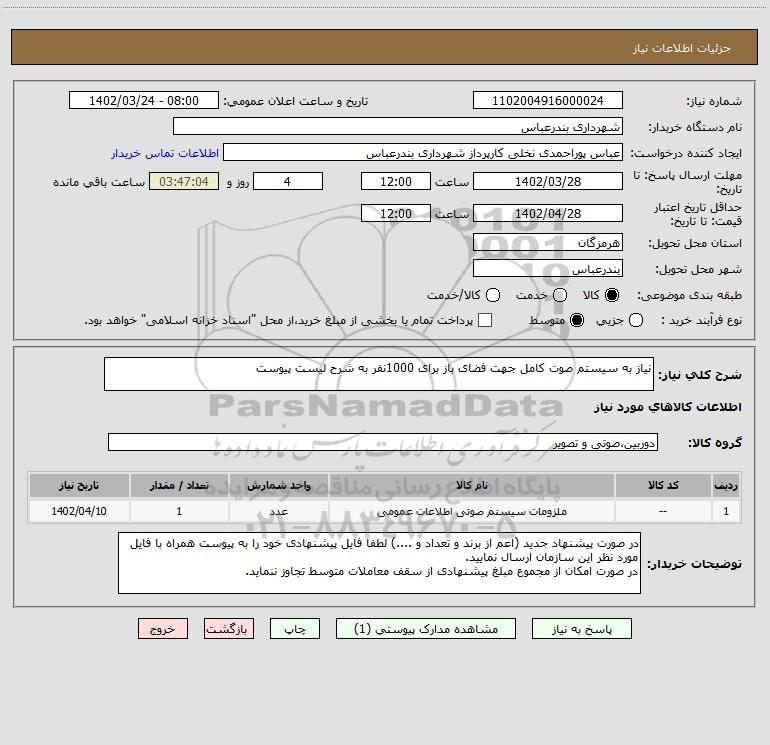Click the request creator field عباس پوراحمدی

point(423,152)
